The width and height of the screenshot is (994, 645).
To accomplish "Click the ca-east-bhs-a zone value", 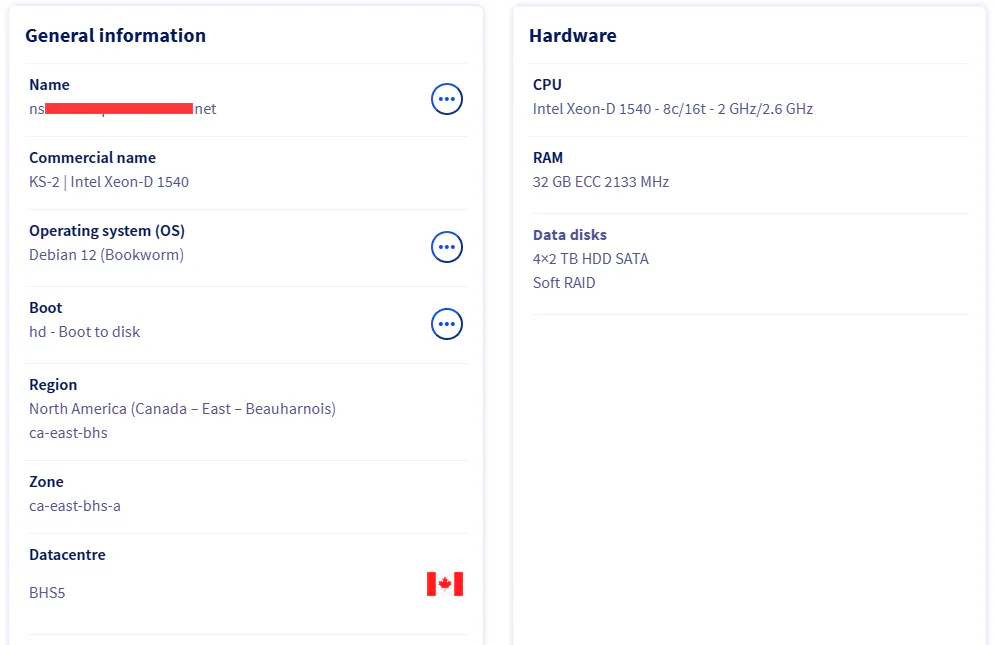I will (x=75, y=506).
